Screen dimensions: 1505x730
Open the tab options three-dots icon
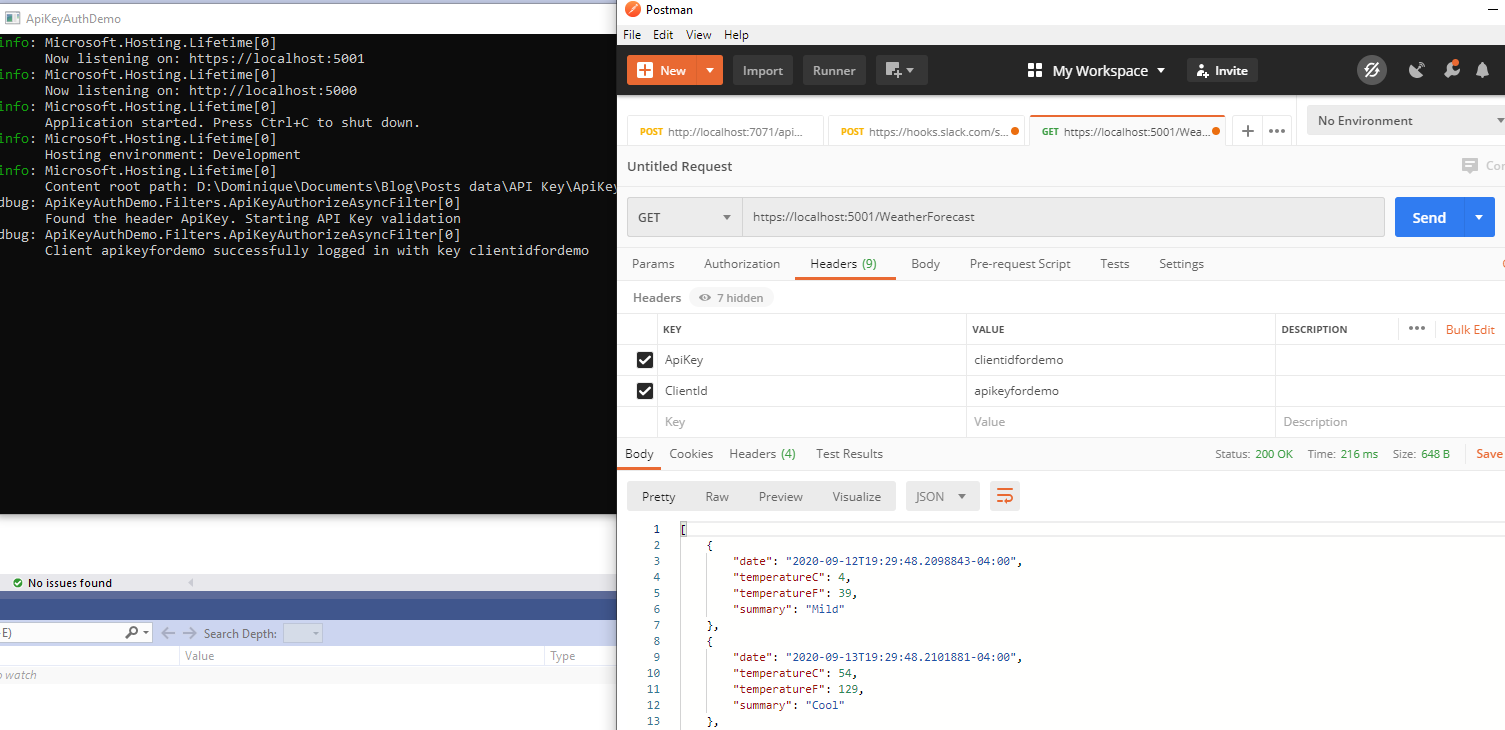(x=1276, y=131)
